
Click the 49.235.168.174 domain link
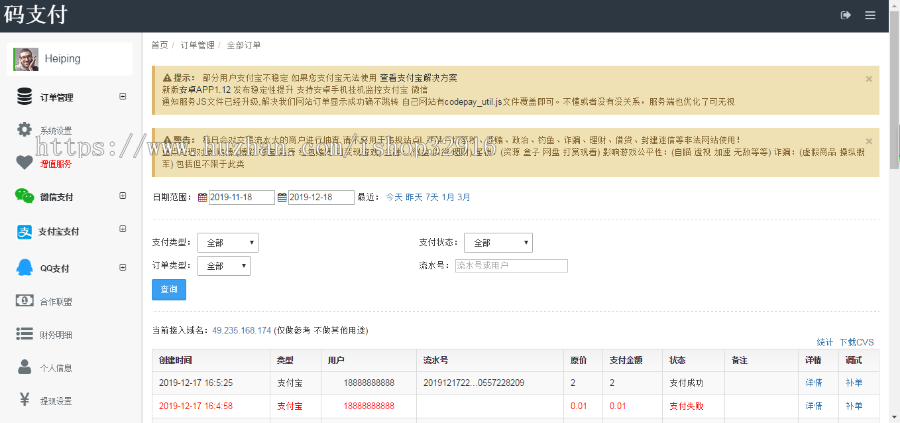tap(242, 331)
